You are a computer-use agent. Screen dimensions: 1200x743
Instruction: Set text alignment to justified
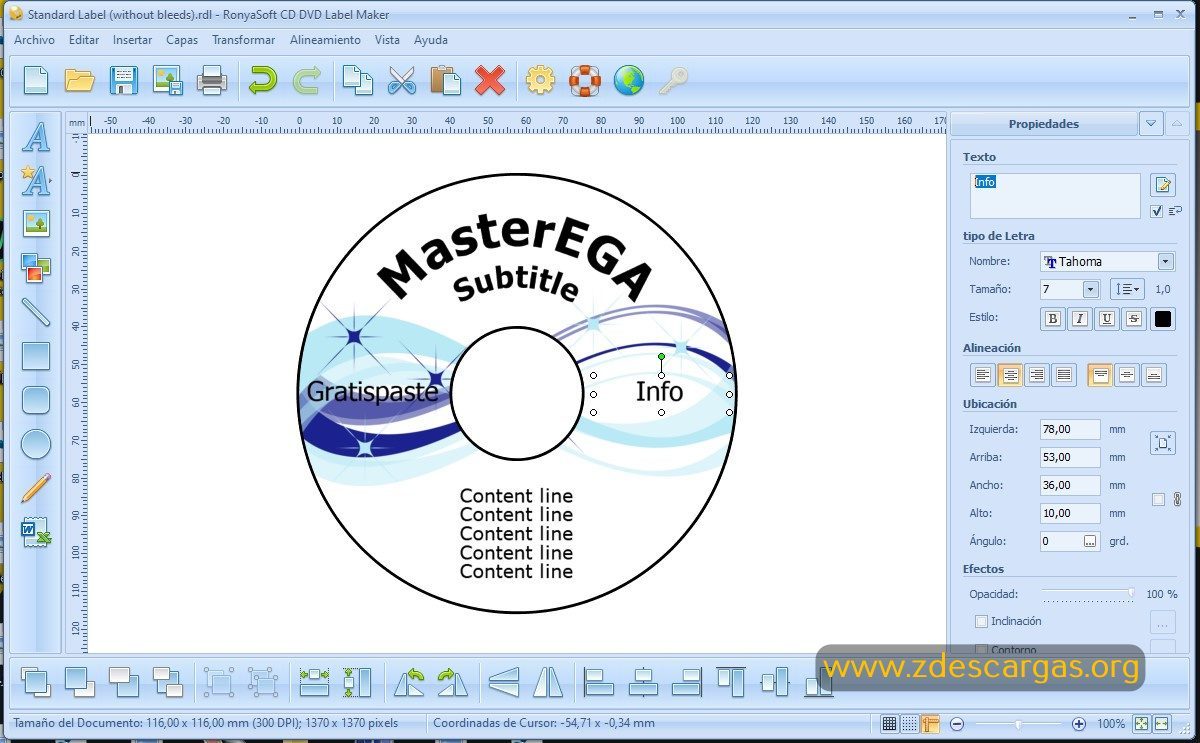point(1064,375)
